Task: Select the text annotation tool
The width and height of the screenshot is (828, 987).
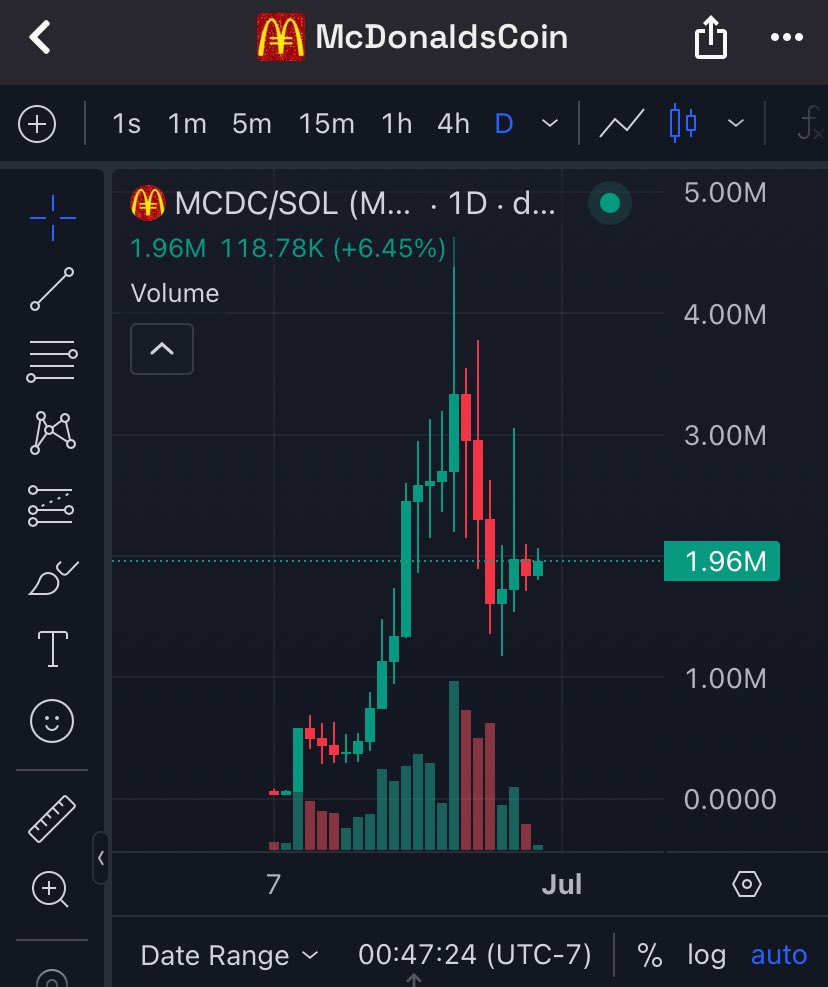Action: (x=53, y=648)
